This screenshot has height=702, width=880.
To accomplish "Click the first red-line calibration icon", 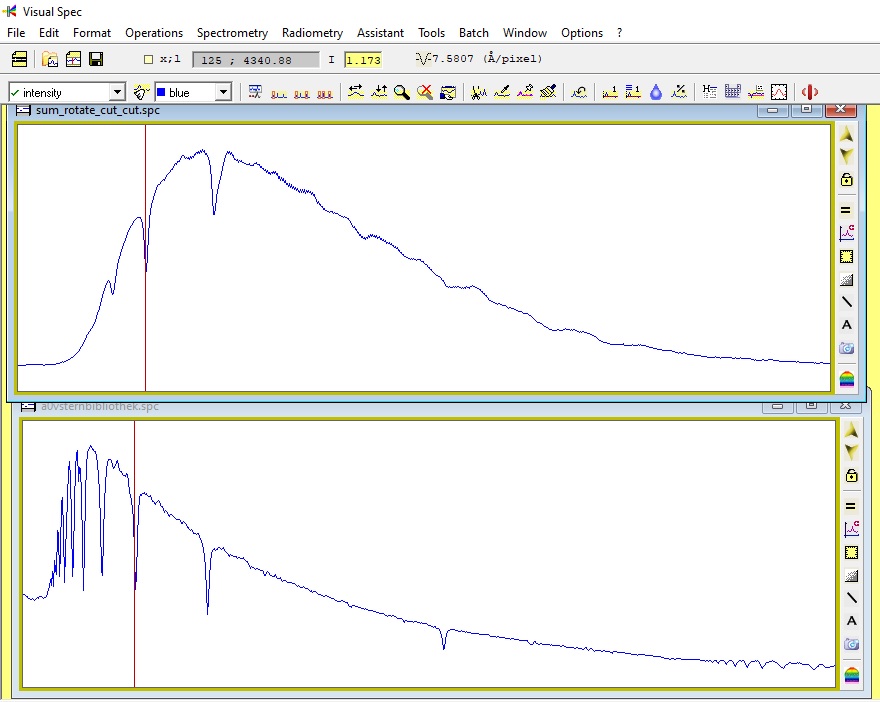I will (x=278, y=93).
